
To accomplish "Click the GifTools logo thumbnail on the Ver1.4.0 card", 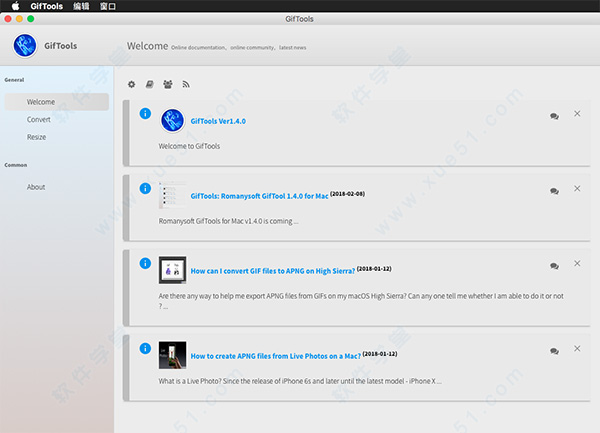I will click(x=173, y=120).
